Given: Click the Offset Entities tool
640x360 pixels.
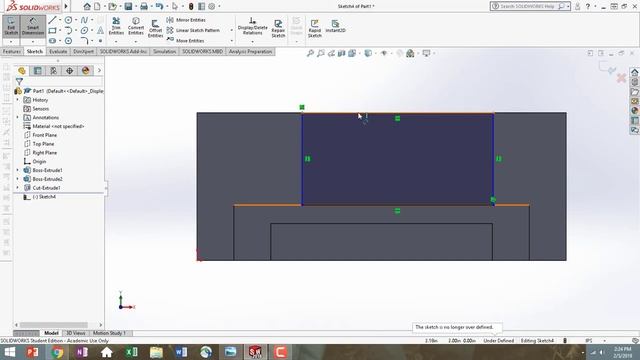Looking at the screenshot, I should coord(155,29).
